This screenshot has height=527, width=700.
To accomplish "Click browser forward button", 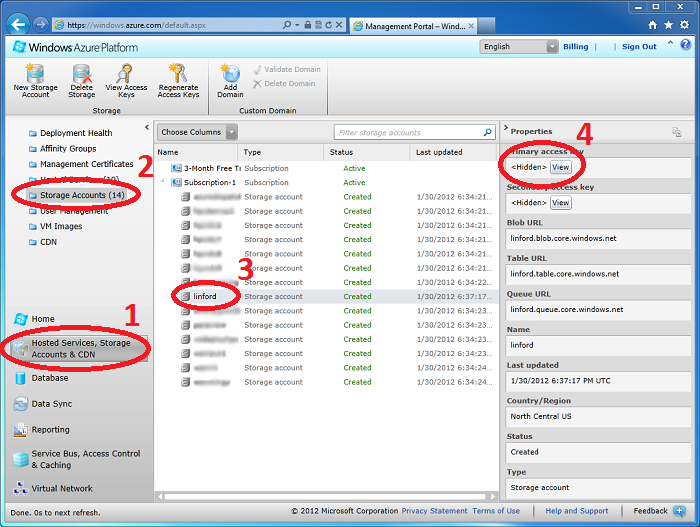I will [x=41, y=24].
